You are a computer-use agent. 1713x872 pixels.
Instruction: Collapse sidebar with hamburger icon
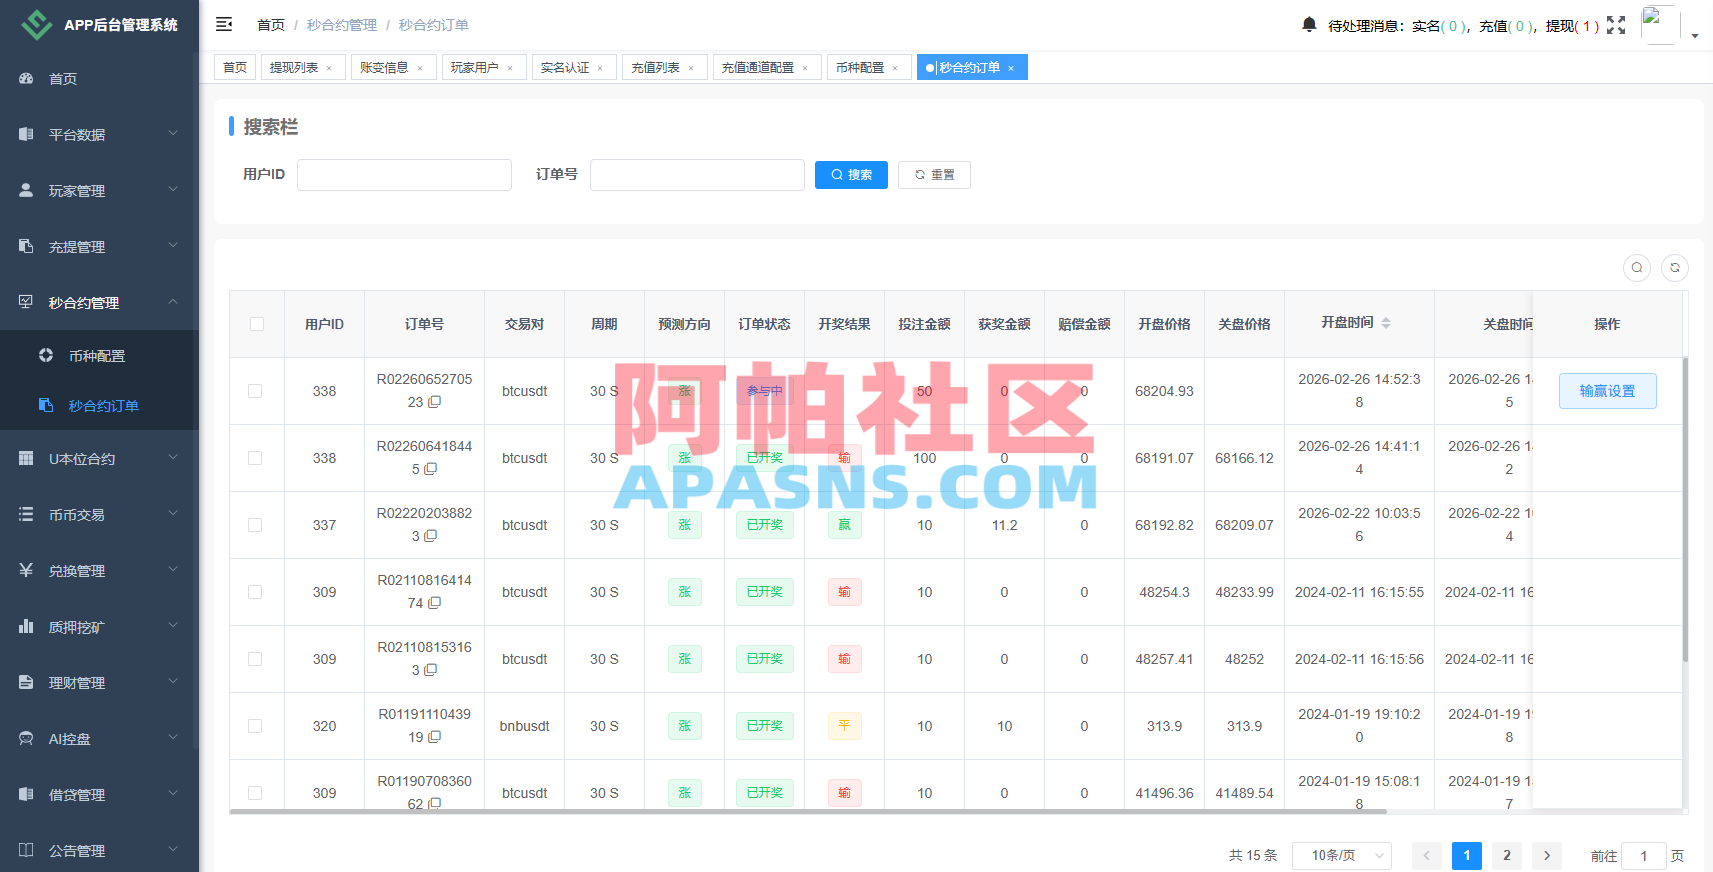click(x=224, y=24)
